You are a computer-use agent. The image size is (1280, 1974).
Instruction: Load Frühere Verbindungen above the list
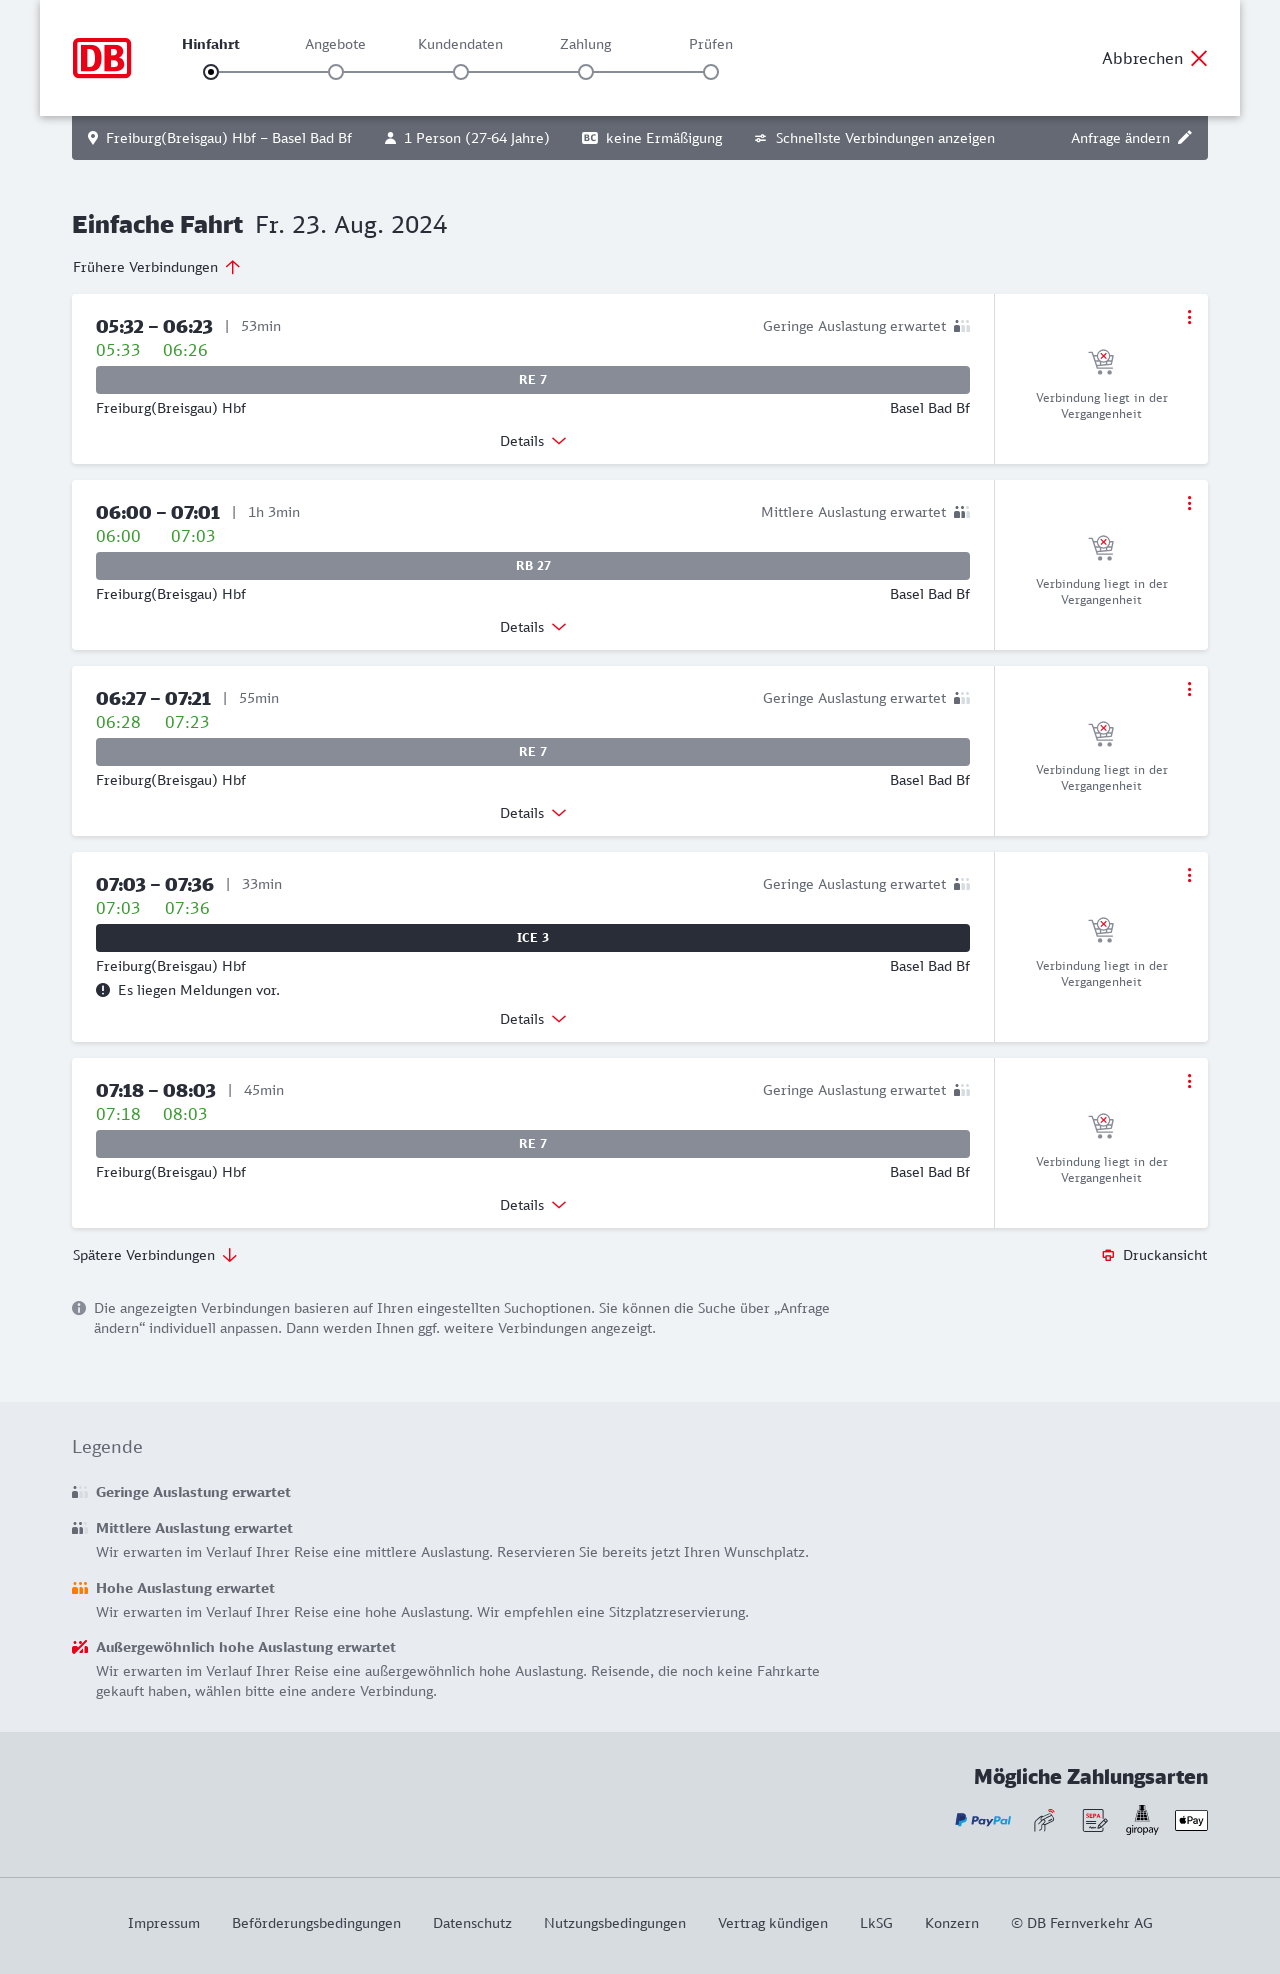pyautogui.click(x=157, y=267)
